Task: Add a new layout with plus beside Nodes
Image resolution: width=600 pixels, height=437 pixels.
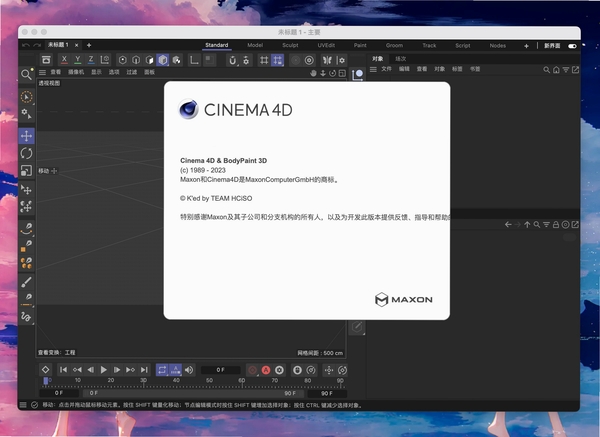Action: [526, 46]
